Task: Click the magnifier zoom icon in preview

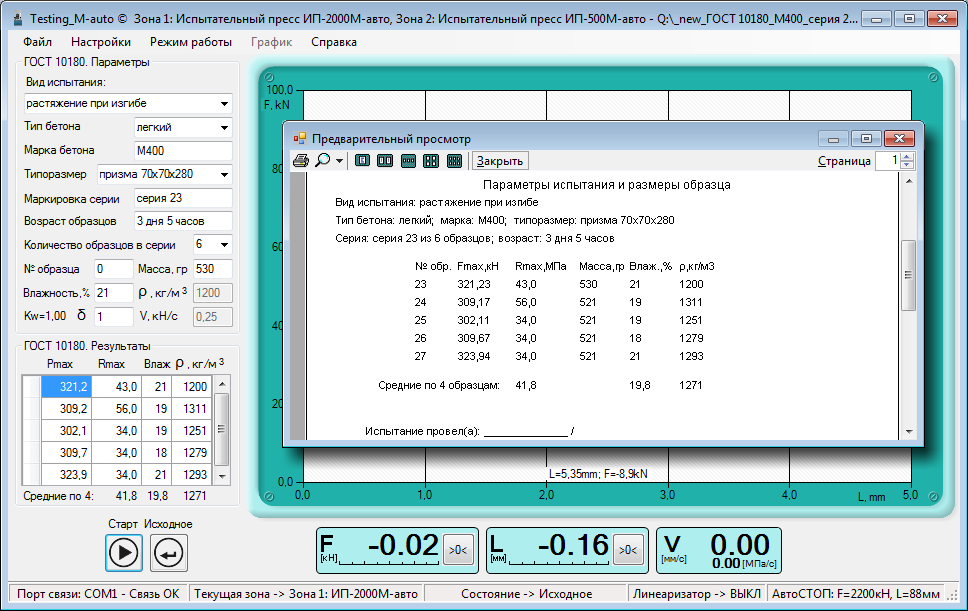Action: point(323,160)
